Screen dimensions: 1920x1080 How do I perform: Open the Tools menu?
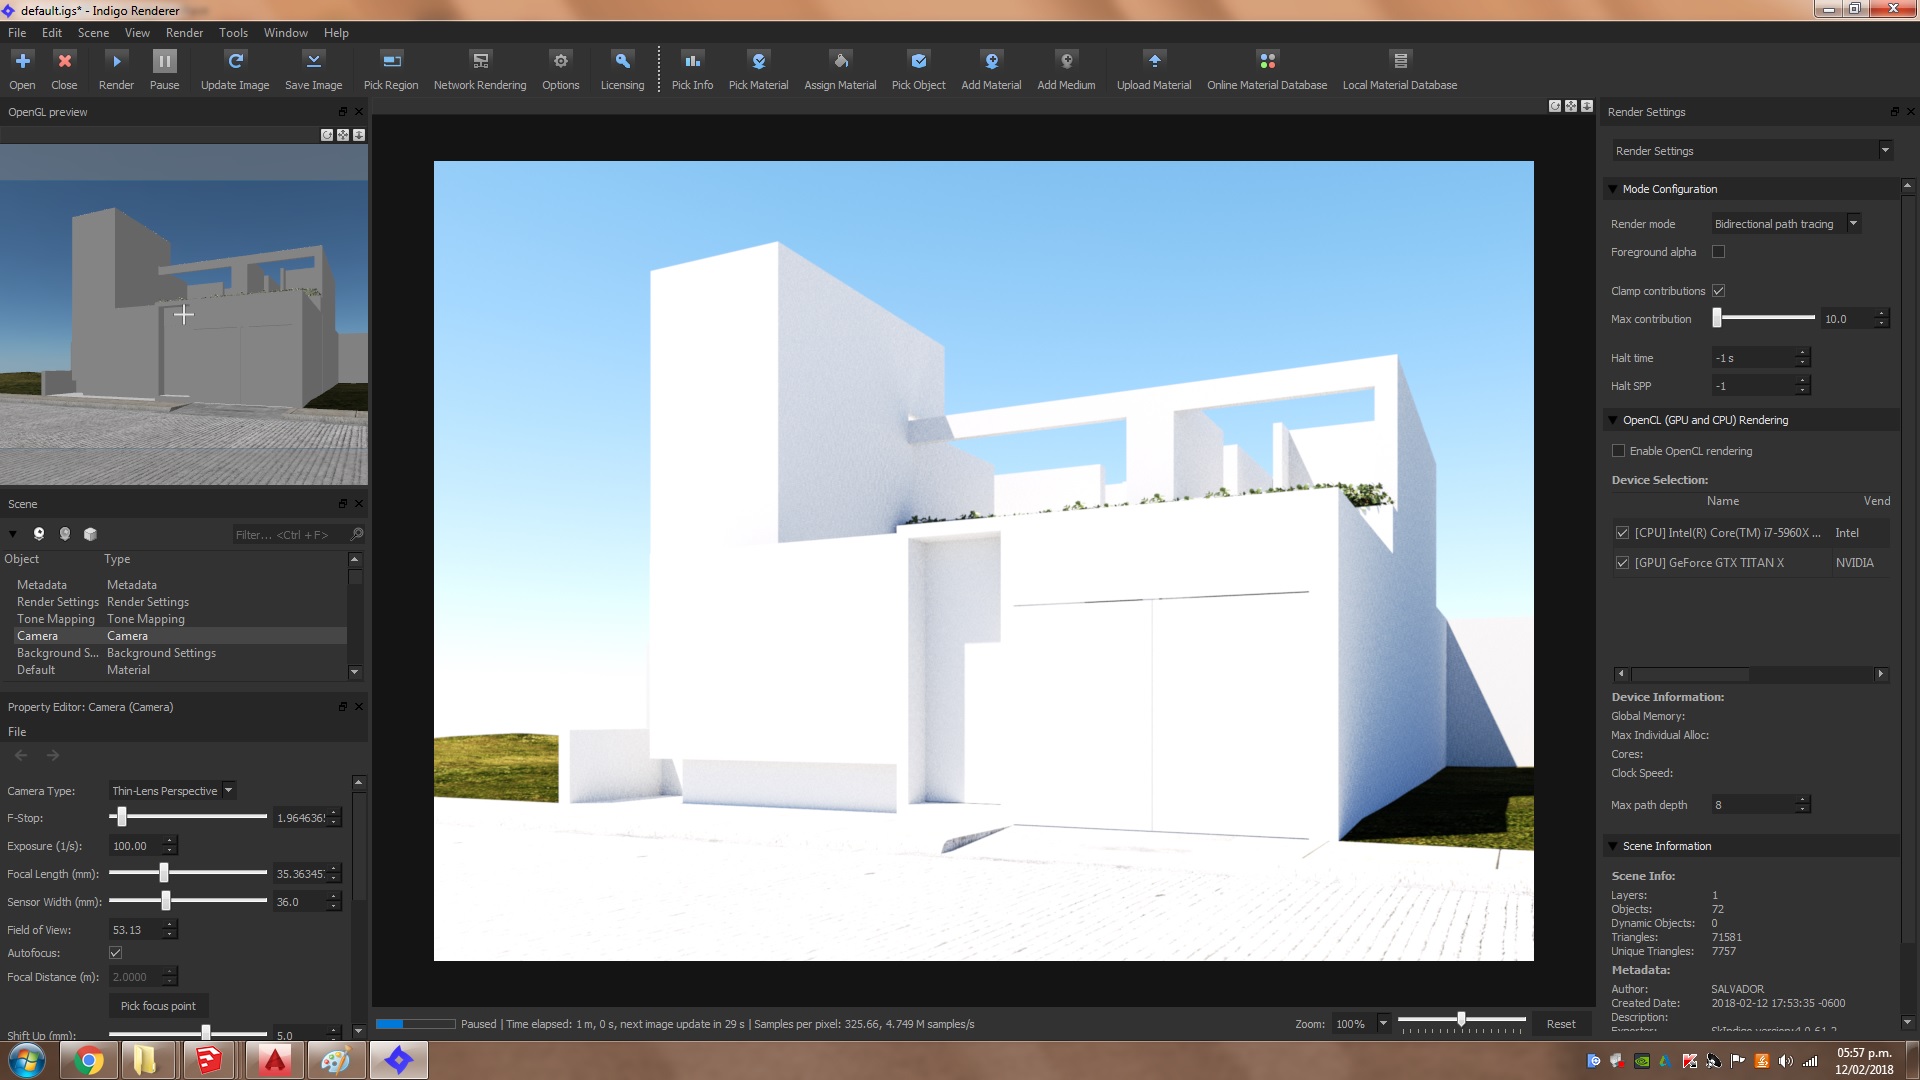tap(233, 33)
